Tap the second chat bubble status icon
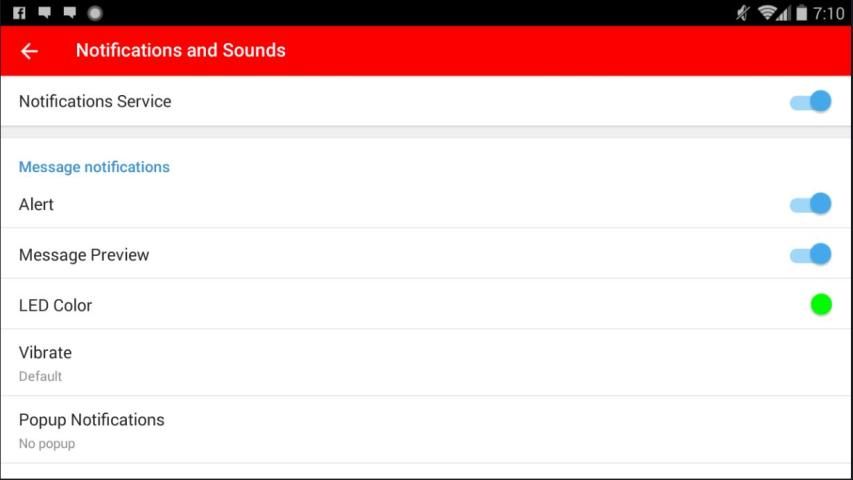Screen dimensions: 853x480 point(69,13)
